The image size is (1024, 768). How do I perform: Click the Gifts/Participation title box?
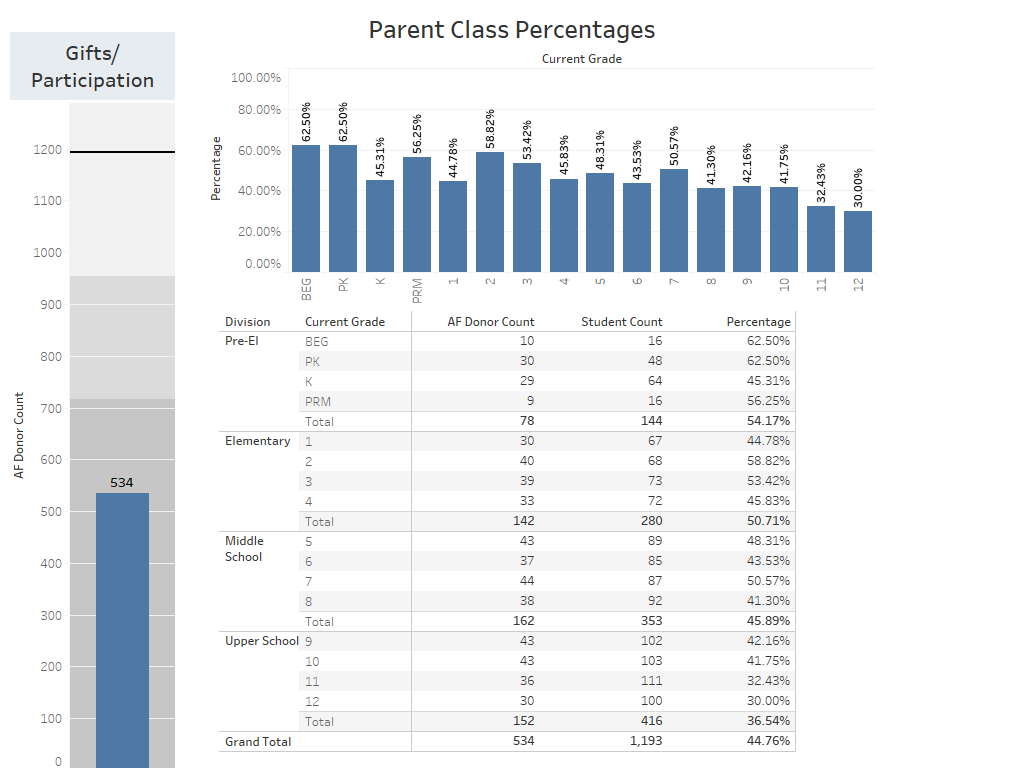click(x=93, y=67)
